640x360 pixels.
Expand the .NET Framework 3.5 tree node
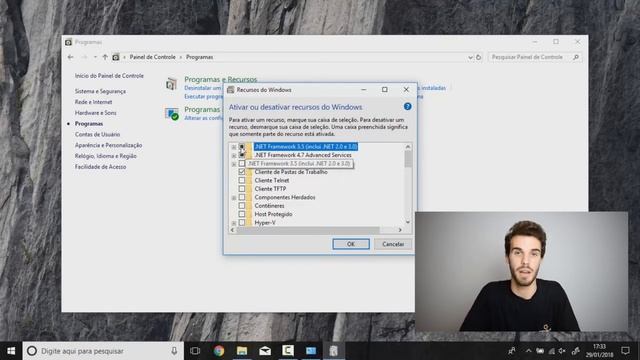(234, 147)
